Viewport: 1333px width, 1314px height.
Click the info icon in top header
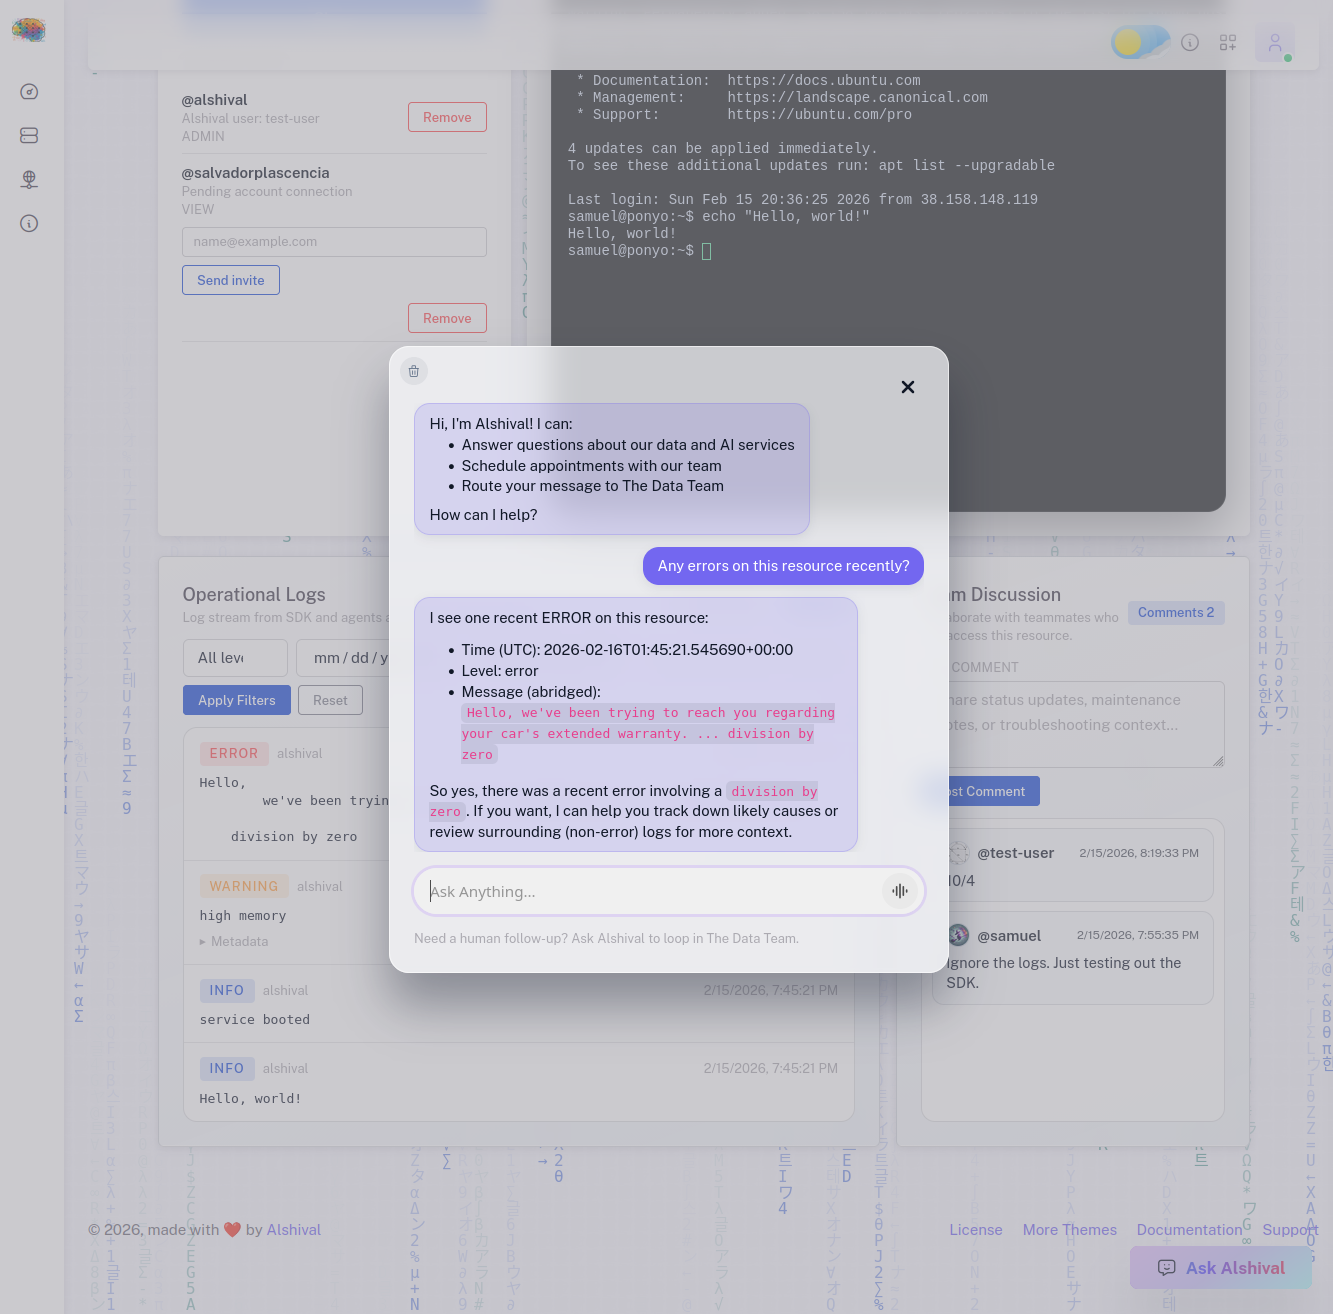tap(1190, 43)
